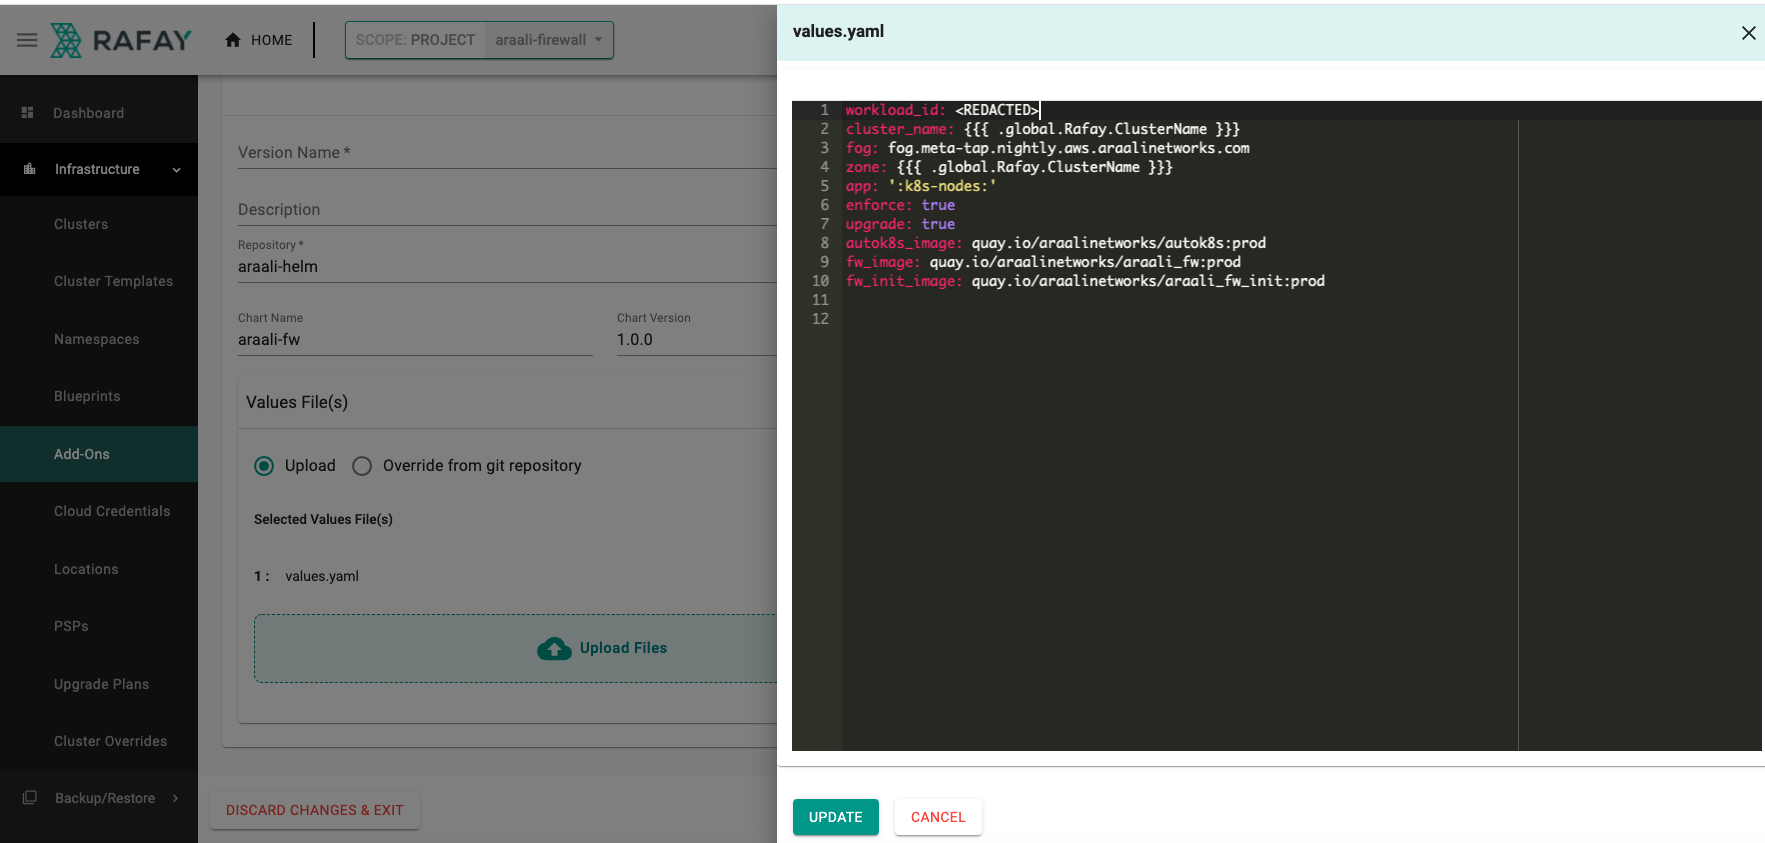
Task: Open PSPs sidebar entry
Action: tap(71, 626)
